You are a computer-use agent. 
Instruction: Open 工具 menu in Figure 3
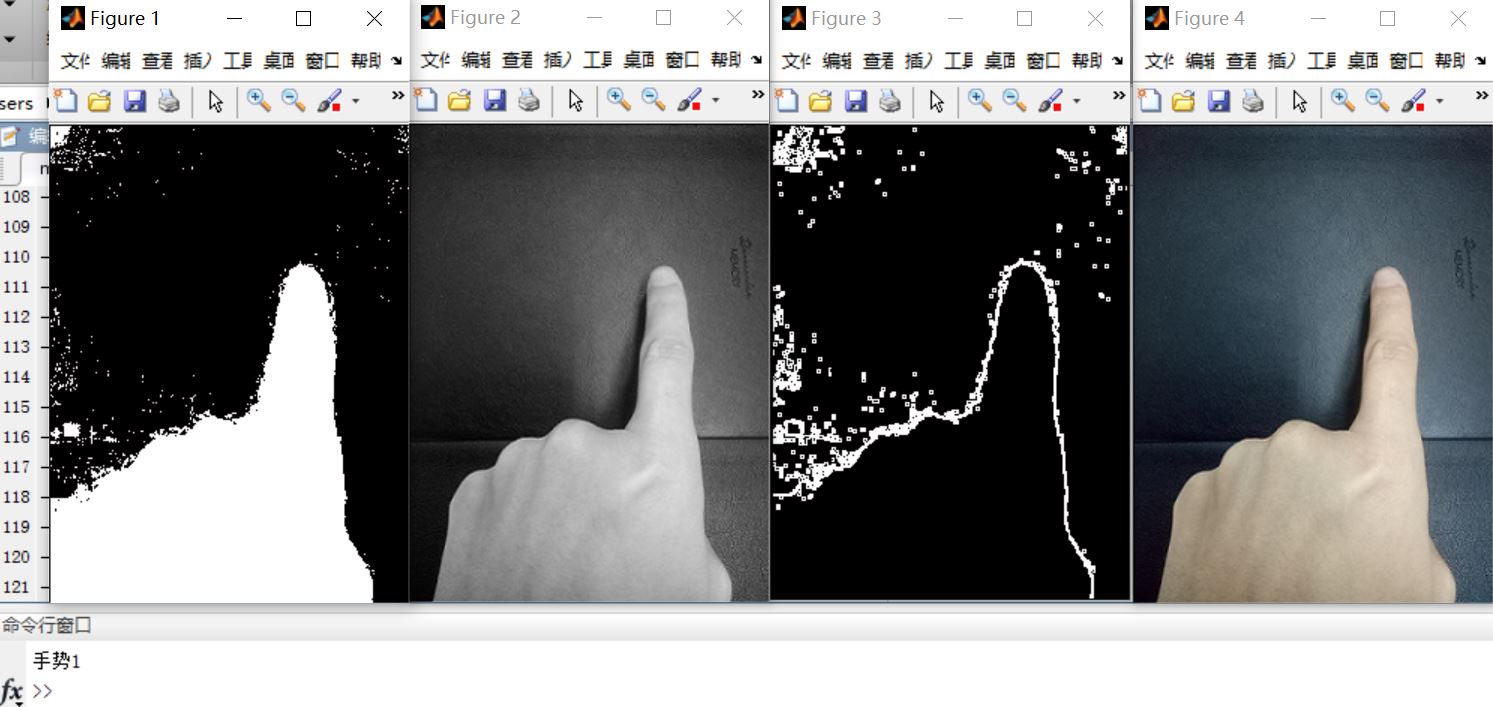959,61
